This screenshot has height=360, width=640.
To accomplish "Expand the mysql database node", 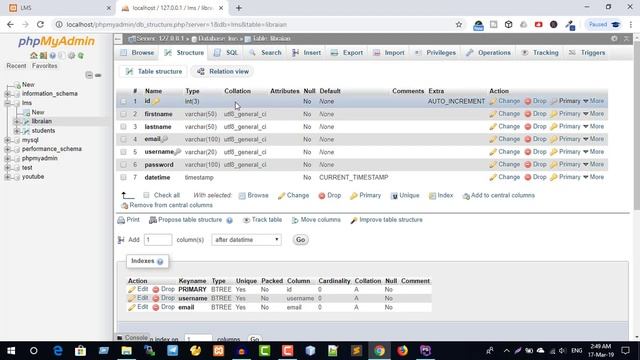I will (x=7, y=140).
